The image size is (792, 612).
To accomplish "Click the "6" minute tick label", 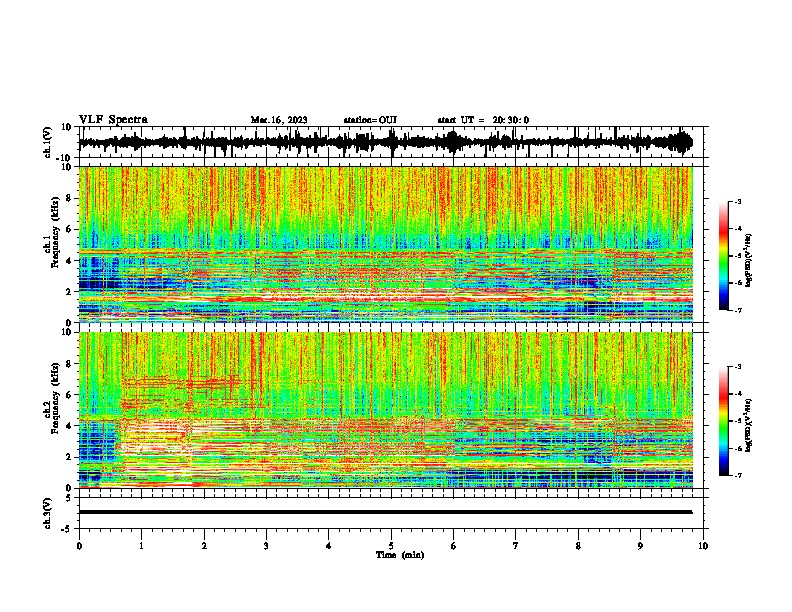I will [454, 546].
